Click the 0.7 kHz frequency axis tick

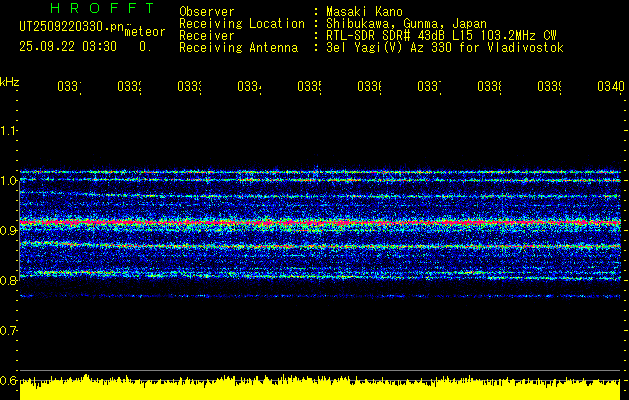click(9, 331)
